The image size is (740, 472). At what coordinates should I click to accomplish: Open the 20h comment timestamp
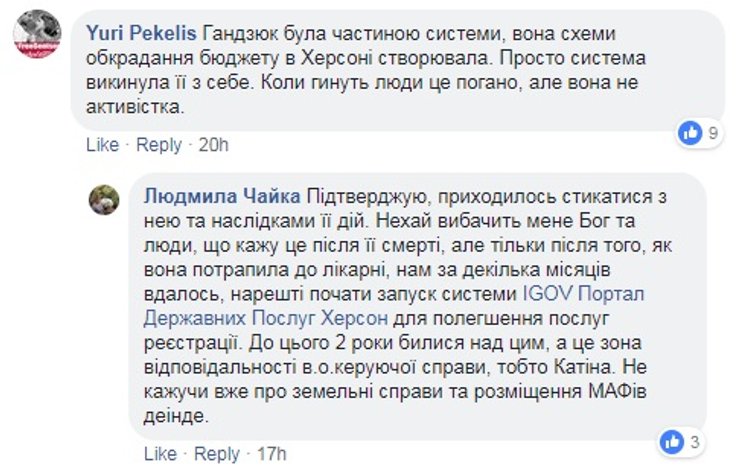[x=213, y=145]
